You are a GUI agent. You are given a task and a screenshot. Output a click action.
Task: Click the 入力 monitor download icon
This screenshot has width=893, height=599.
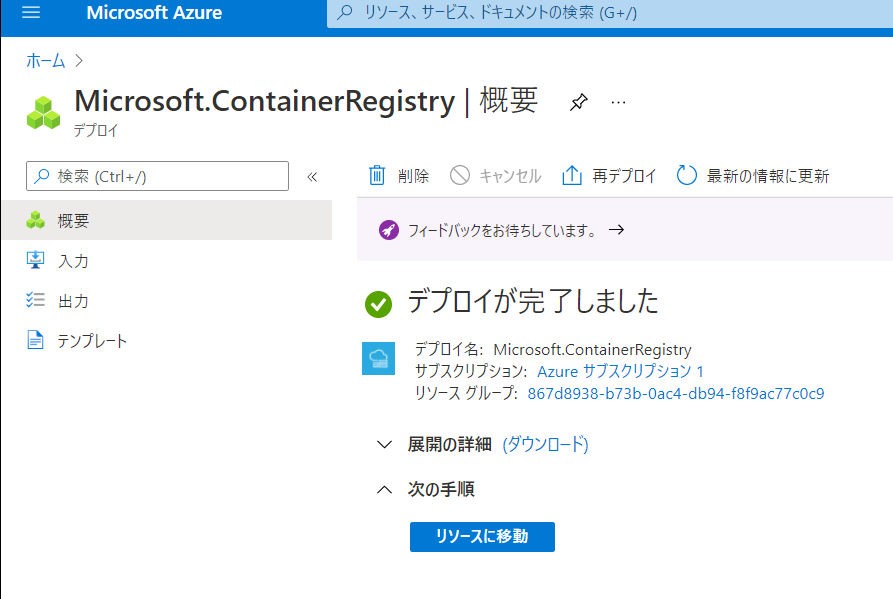pyautogui.click(x=35, y=260)
